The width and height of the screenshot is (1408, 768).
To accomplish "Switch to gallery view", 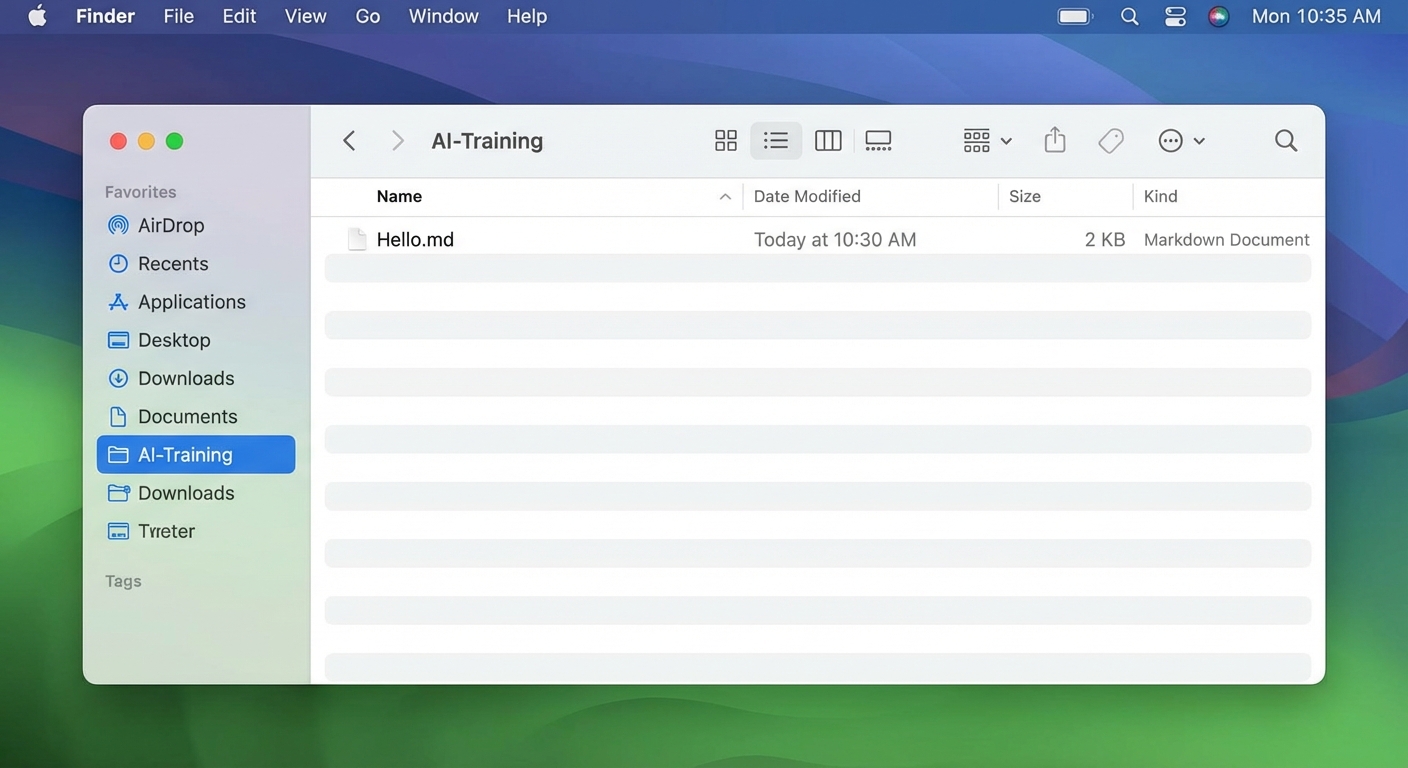I will 878,140.
